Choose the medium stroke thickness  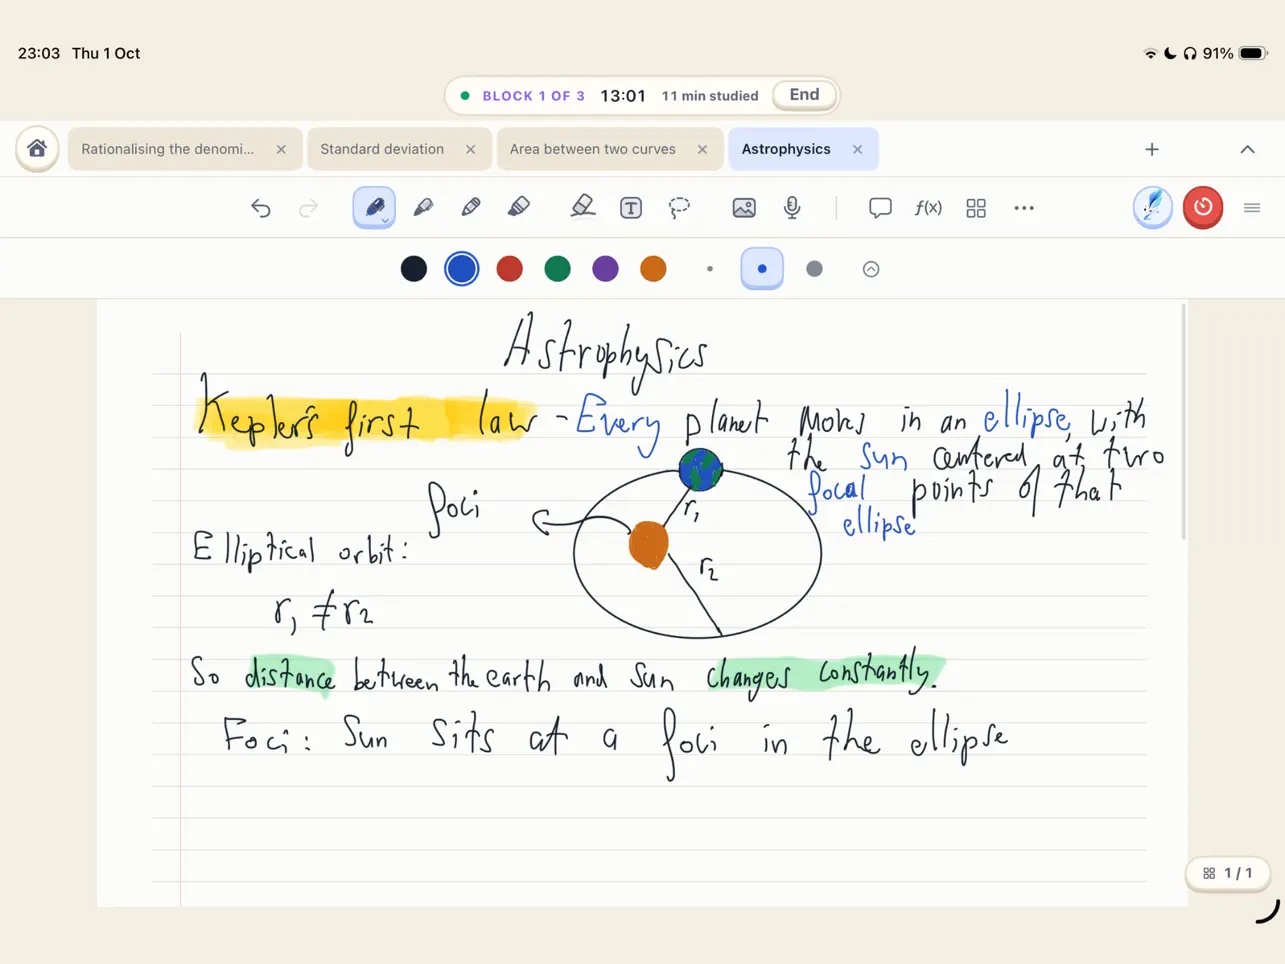tap(762, 269)
